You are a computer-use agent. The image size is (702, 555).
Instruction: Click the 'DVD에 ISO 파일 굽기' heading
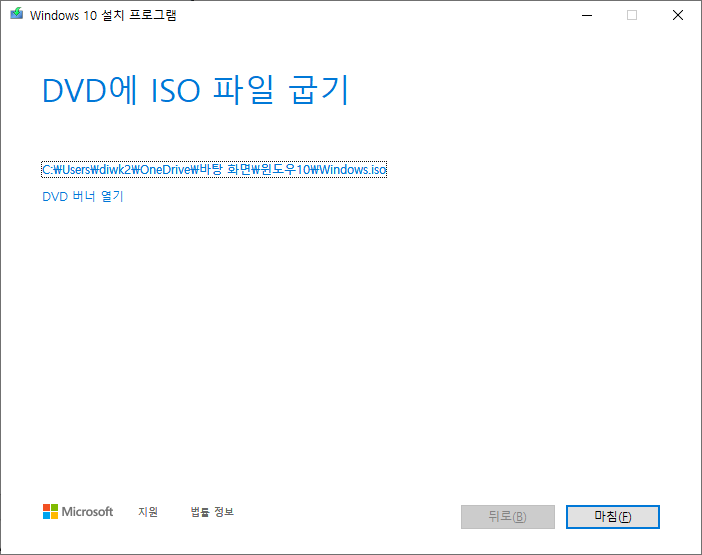click(195, 90)
